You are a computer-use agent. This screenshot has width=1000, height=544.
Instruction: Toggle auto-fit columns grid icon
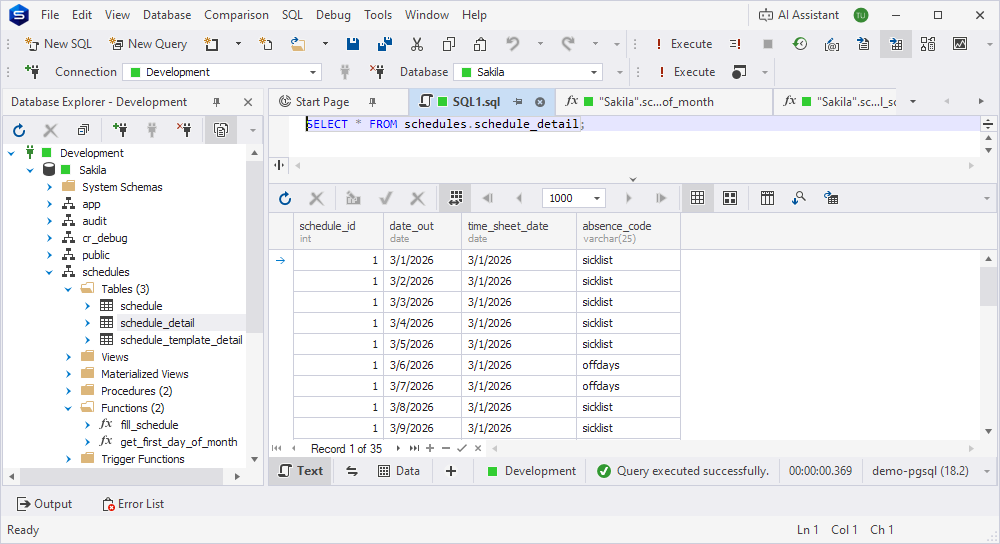pos(455,198)
